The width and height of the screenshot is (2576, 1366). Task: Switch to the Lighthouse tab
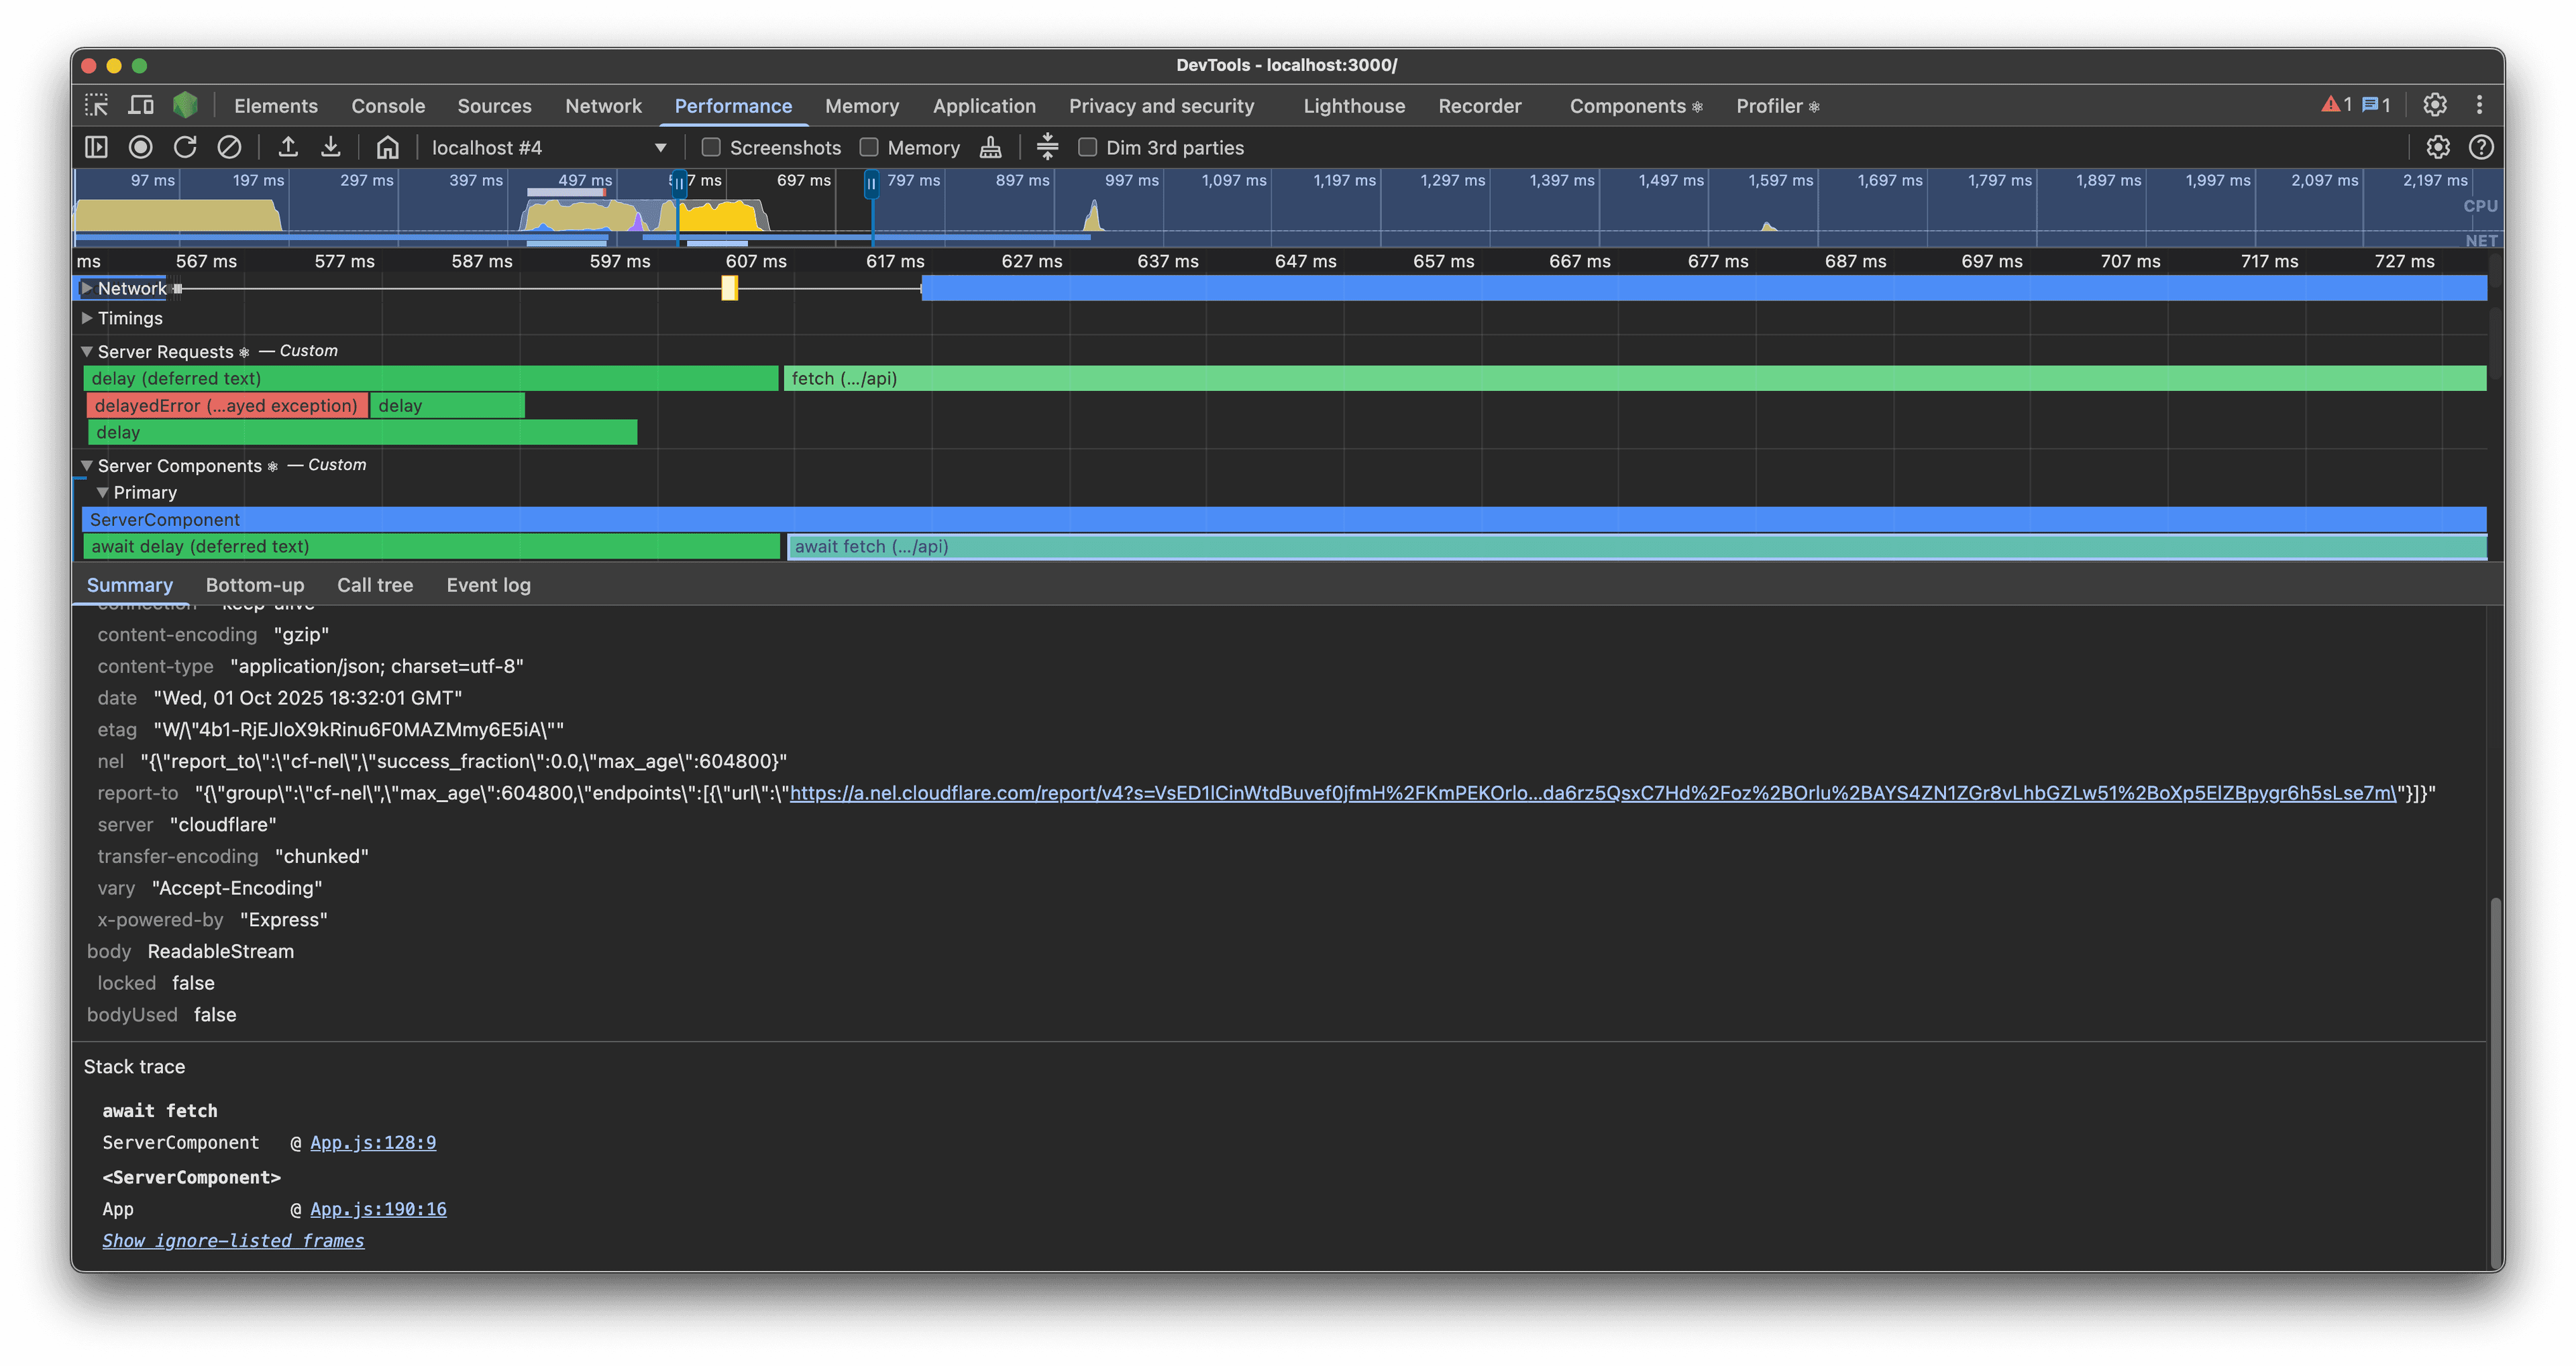tap(1354, 106)
